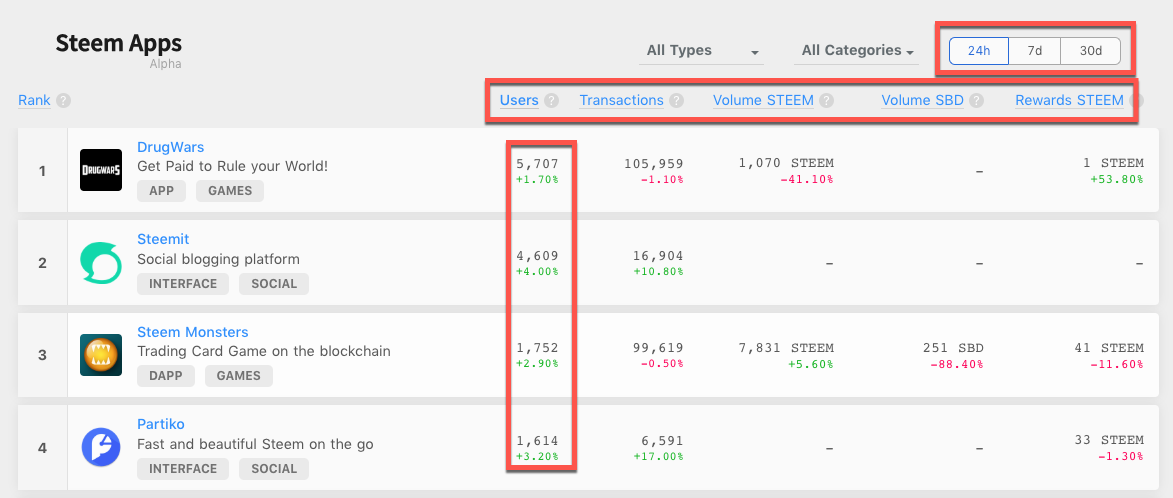This screenshot has height=498, width=1173.
Task: Open the DrugWars app link
Action: point(171,147)
